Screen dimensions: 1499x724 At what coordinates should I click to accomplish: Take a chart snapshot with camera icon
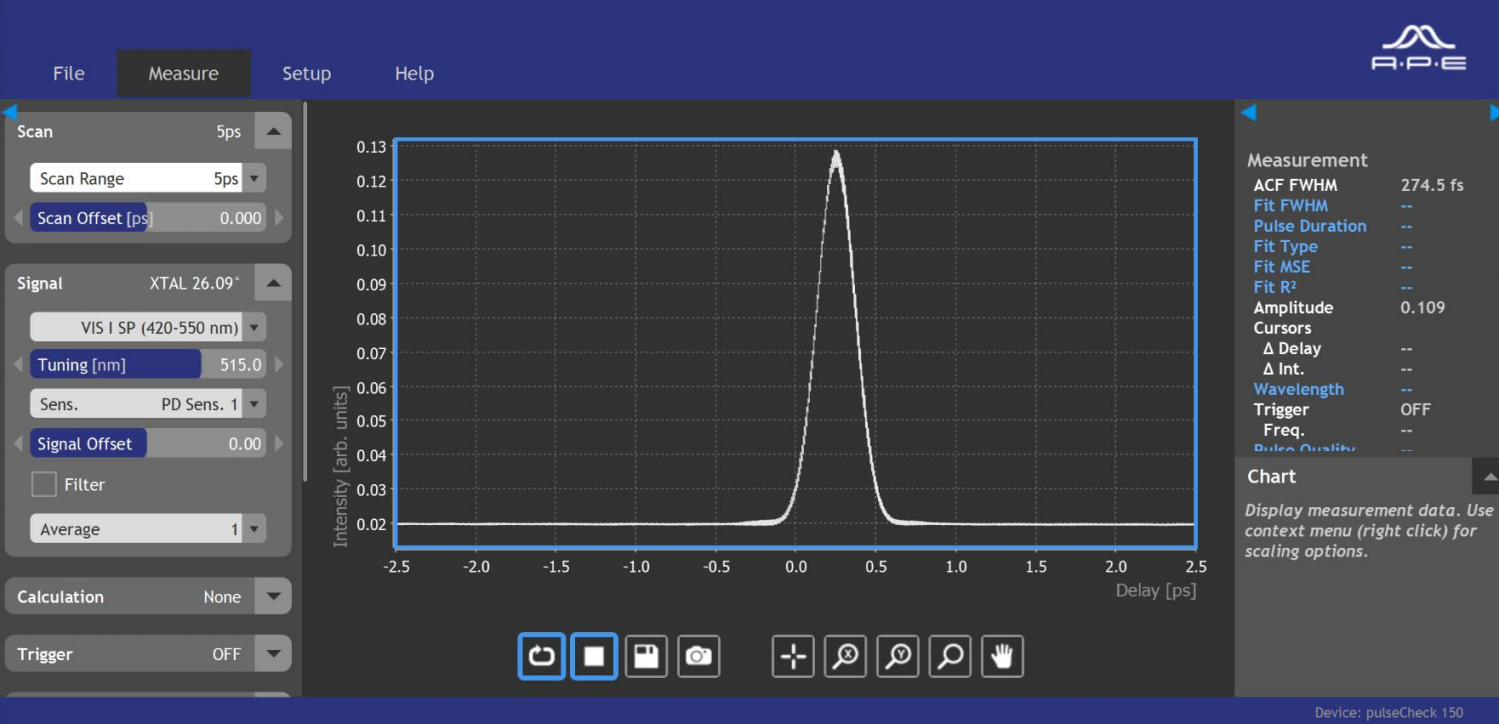pos(698,656)
